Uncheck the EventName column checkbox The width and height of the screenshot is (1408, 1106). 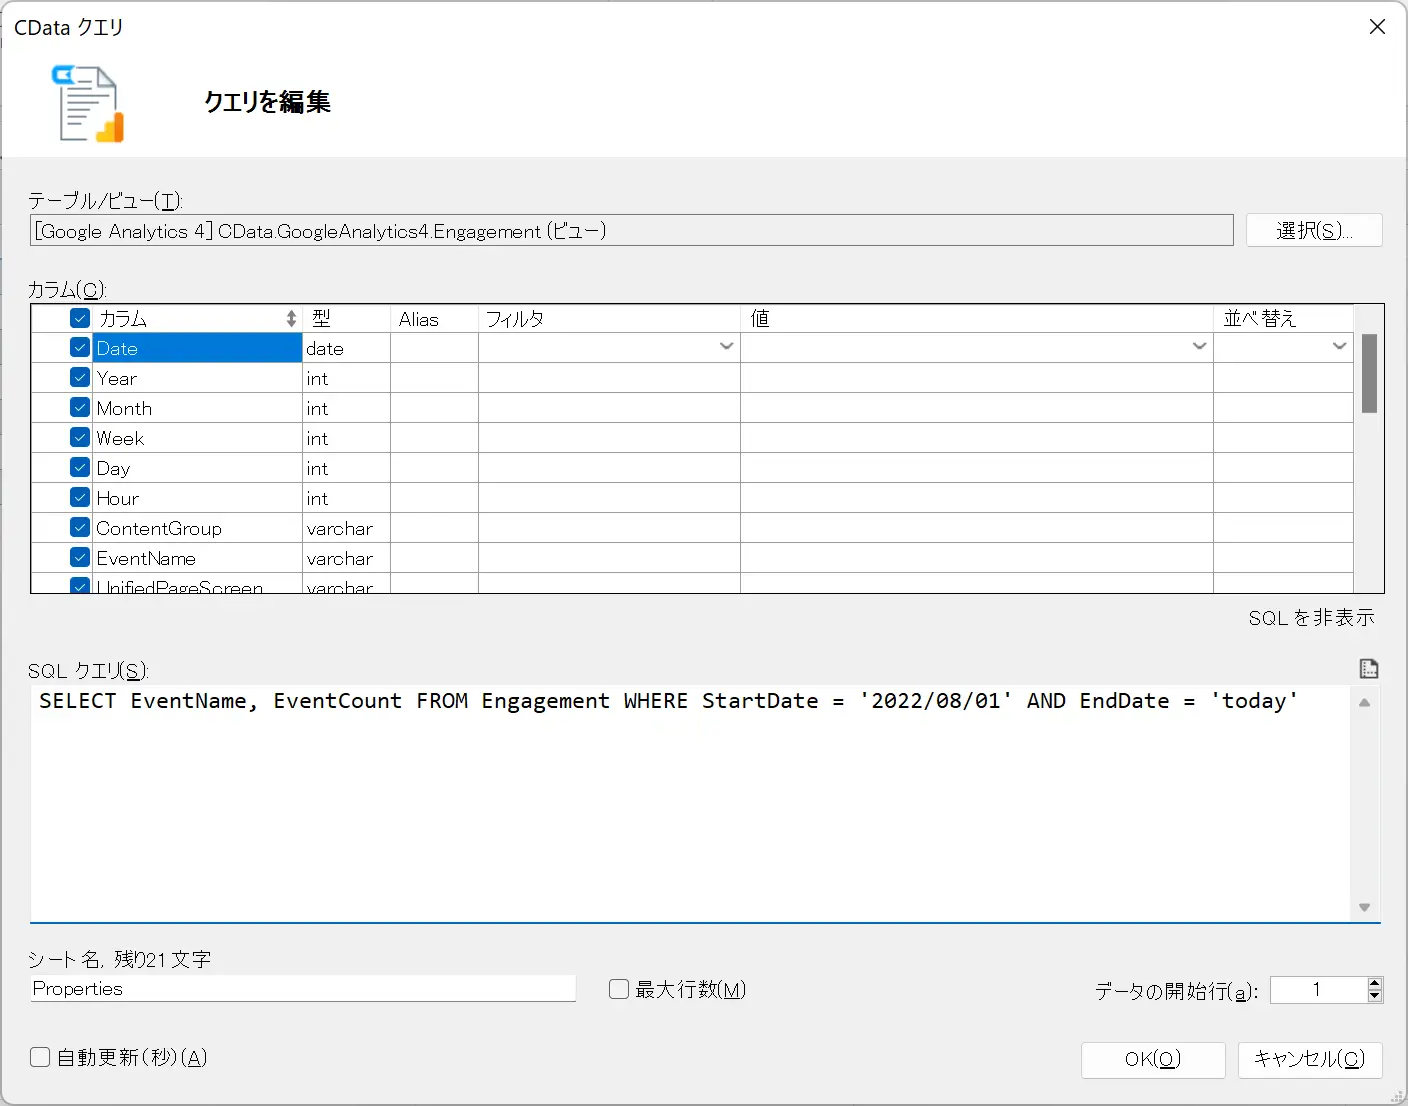click(x=80, y=557)
